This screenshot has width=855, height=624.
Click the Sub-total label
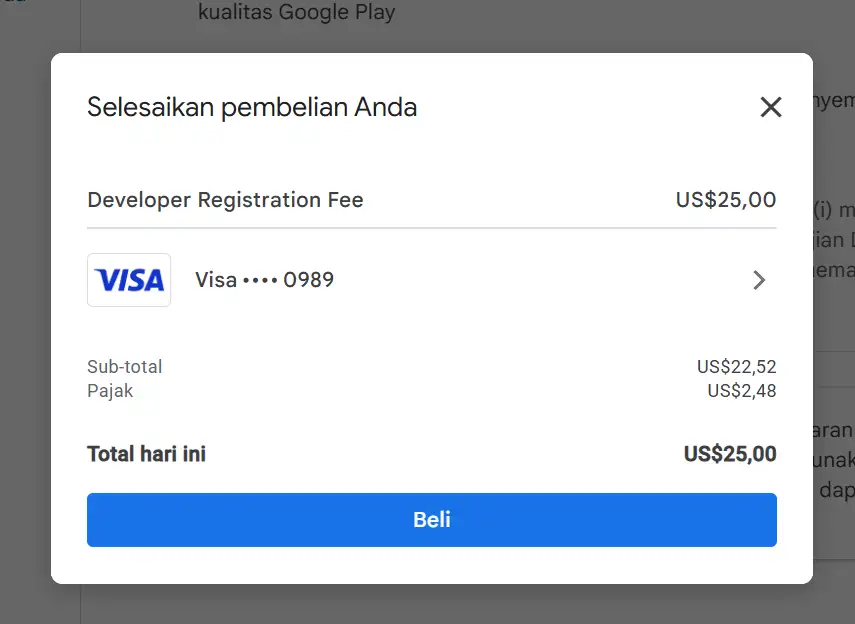[x=124, y=367]
